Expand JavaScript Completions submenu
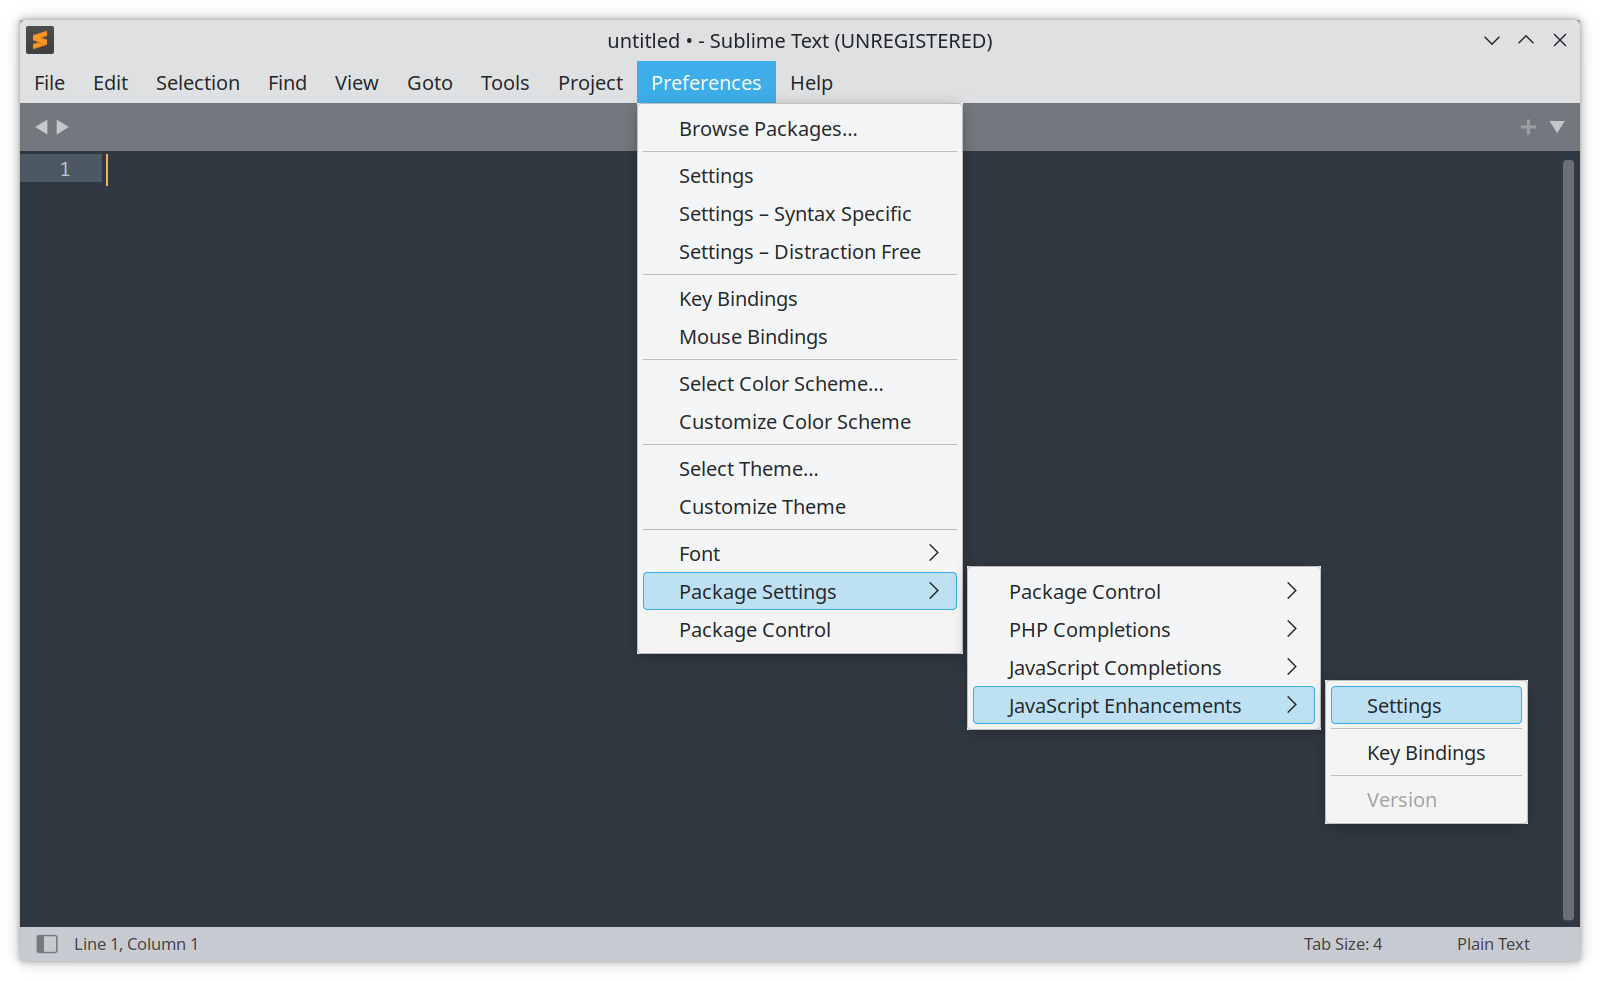Viewport: 1600px width, 981px height. tap(1144, 668)
